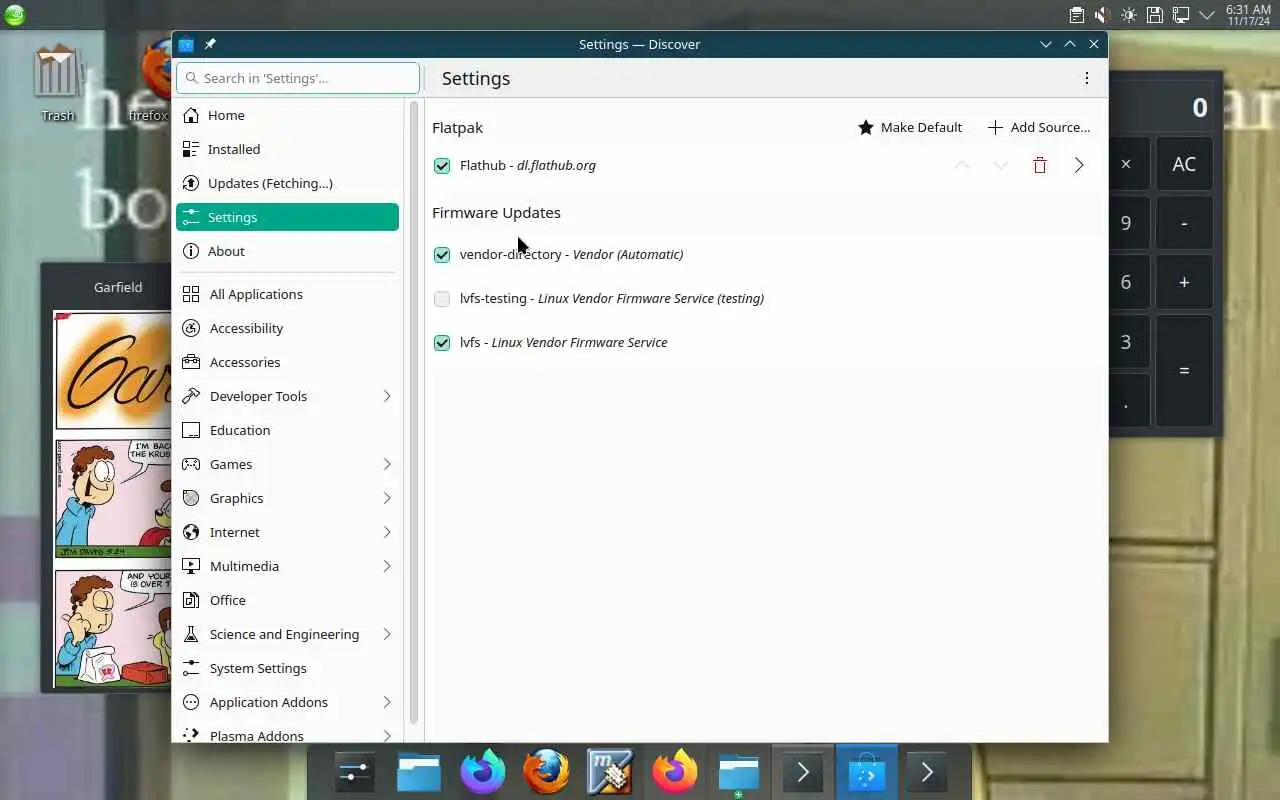Select the Settings sidebar entry
Viewport: 1280px width, 800px height.
click(x=287, y=217)
